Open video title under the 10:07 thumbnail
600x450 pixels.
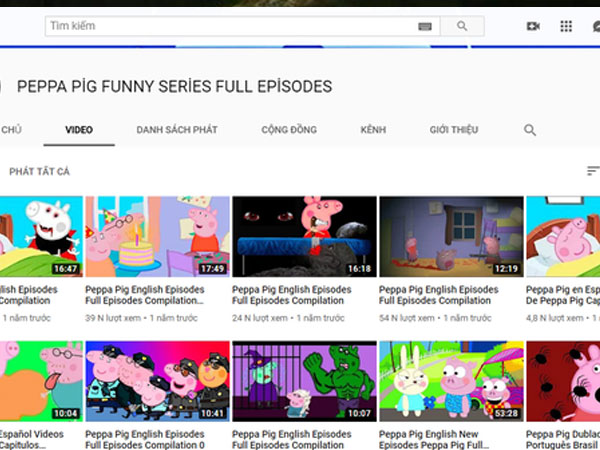(292, 440)
